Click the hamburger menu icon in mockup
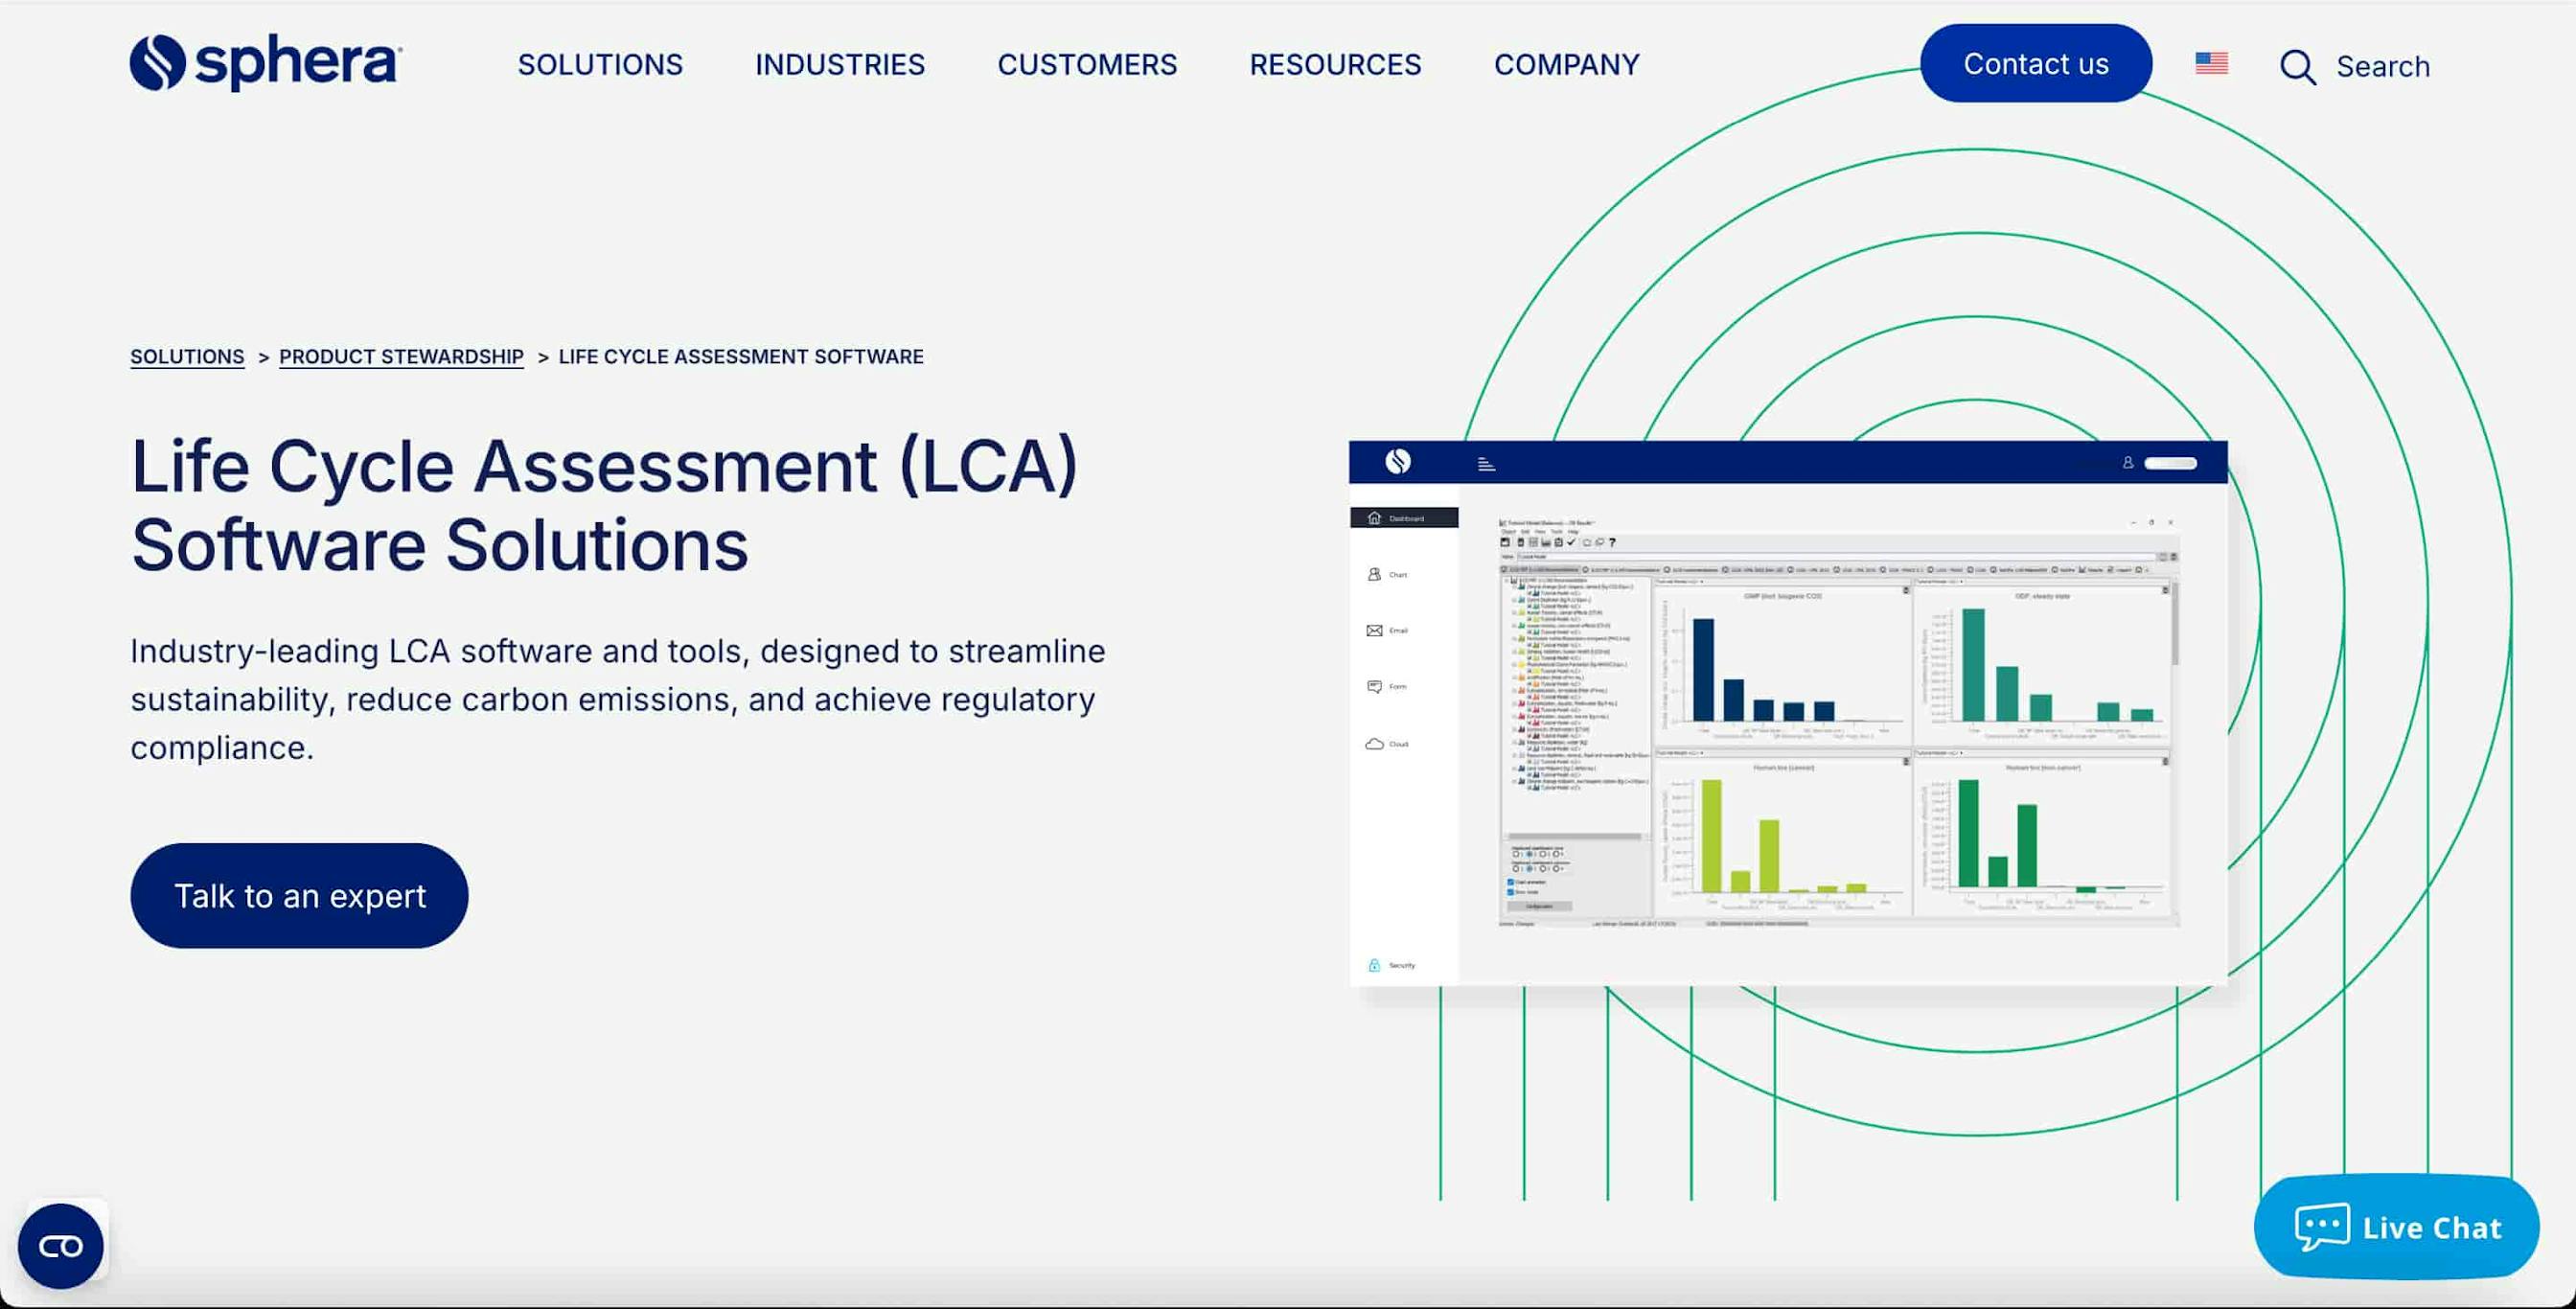The width and height of the screenshot is (2576, 1309). (1486, 463)
